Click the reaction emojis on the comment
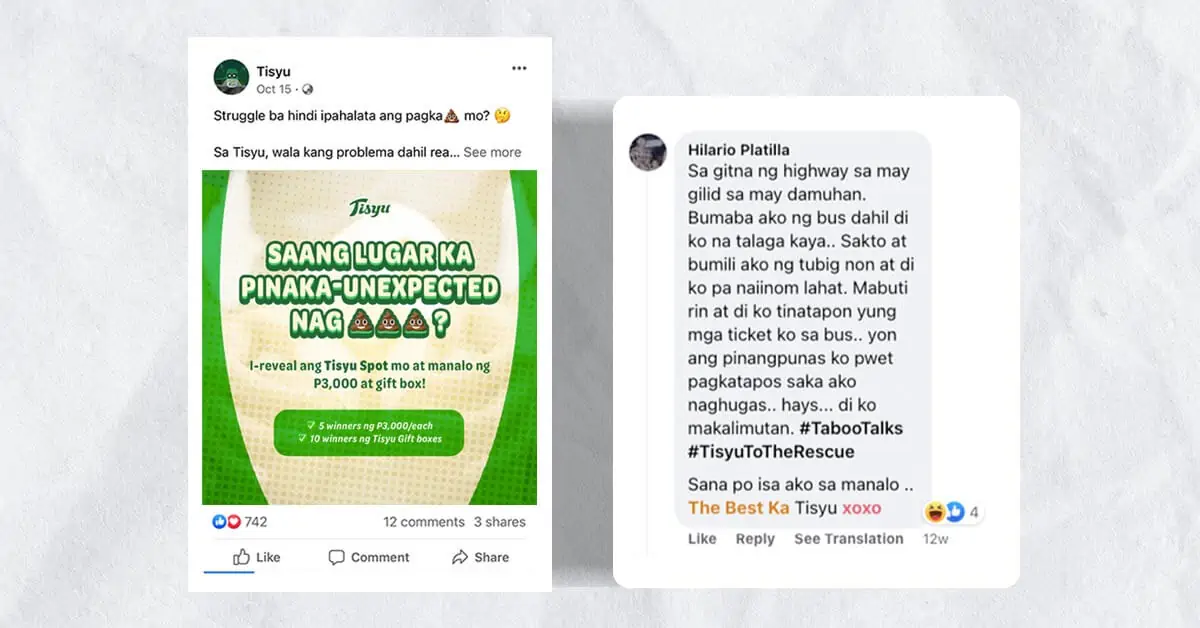1200x628 pixels. point(945,512)
